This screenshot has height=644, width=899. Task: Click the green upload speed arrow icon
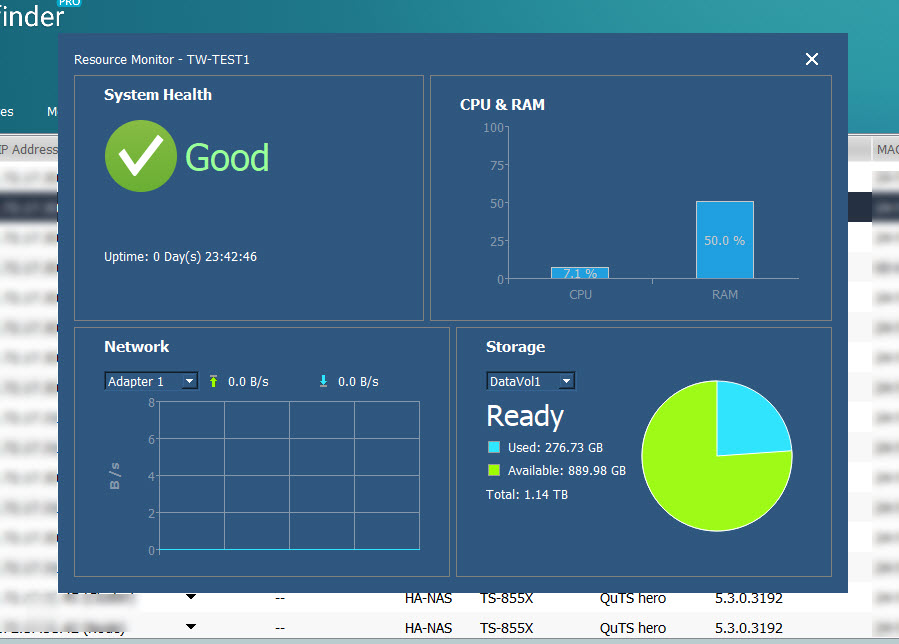213,381
